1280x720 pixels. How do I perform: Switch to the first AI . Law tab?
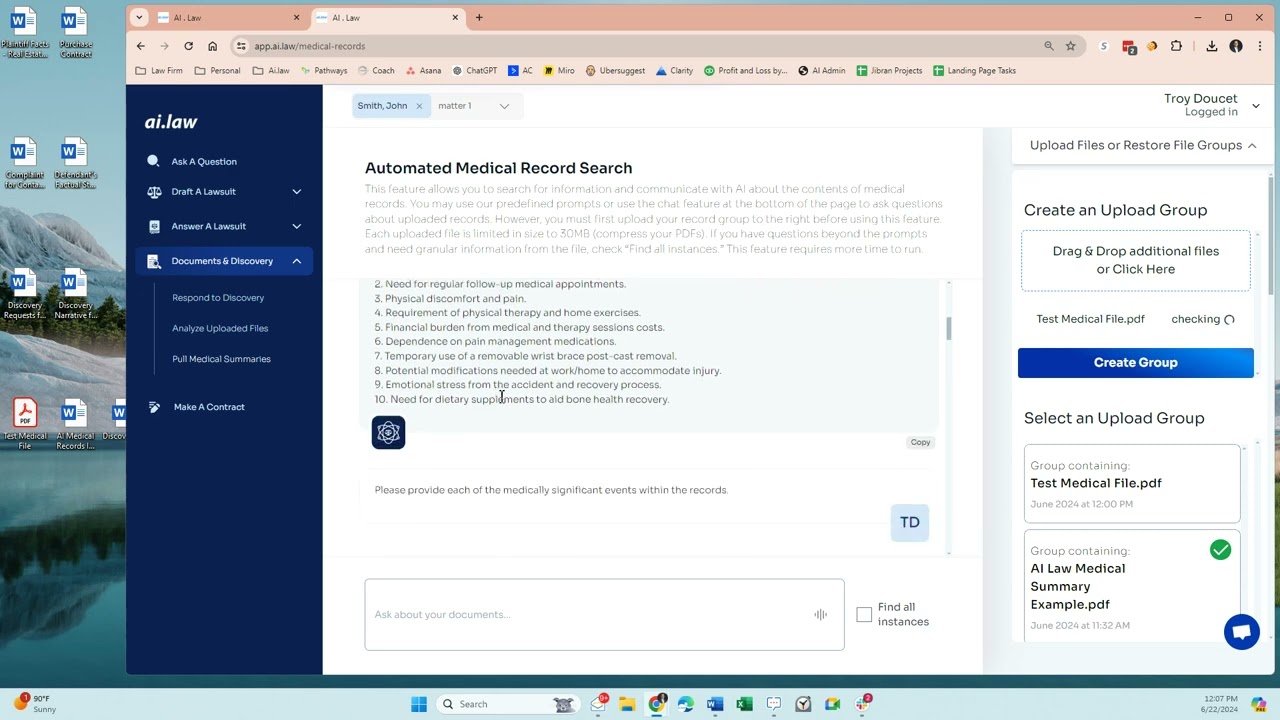[226, 17]
